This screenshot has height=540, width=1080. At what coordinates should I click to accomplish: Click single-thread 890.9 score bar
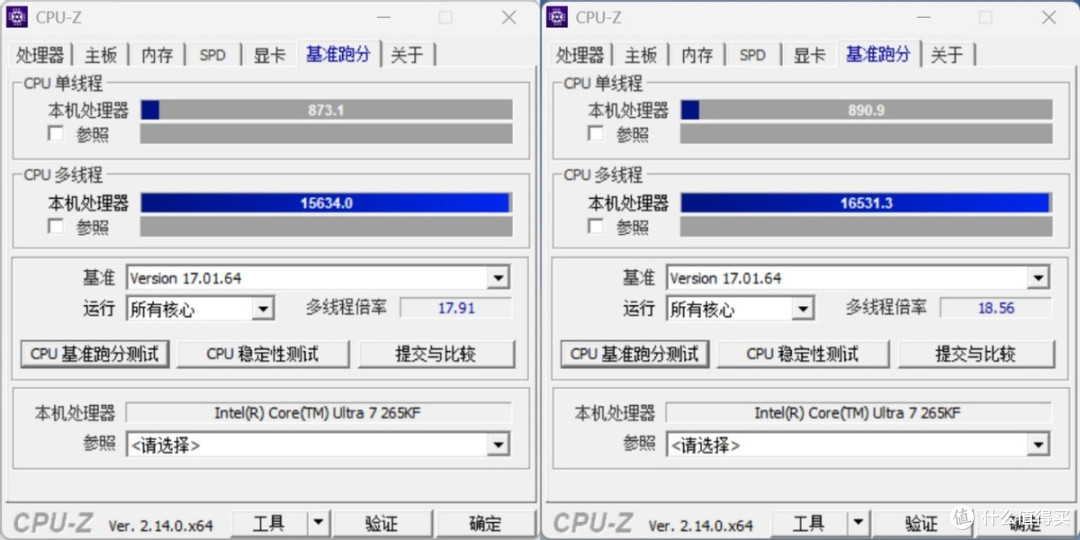(x=866, y=110)
